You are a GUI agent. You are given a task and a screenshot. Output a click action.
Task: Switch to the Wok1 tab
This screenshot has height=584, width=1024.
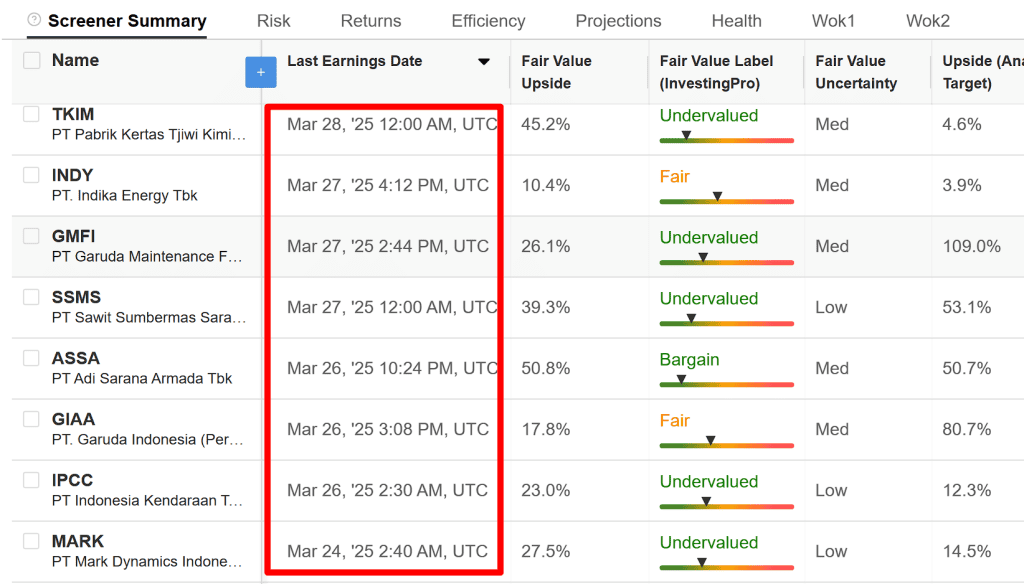click(x=833, y=21)
